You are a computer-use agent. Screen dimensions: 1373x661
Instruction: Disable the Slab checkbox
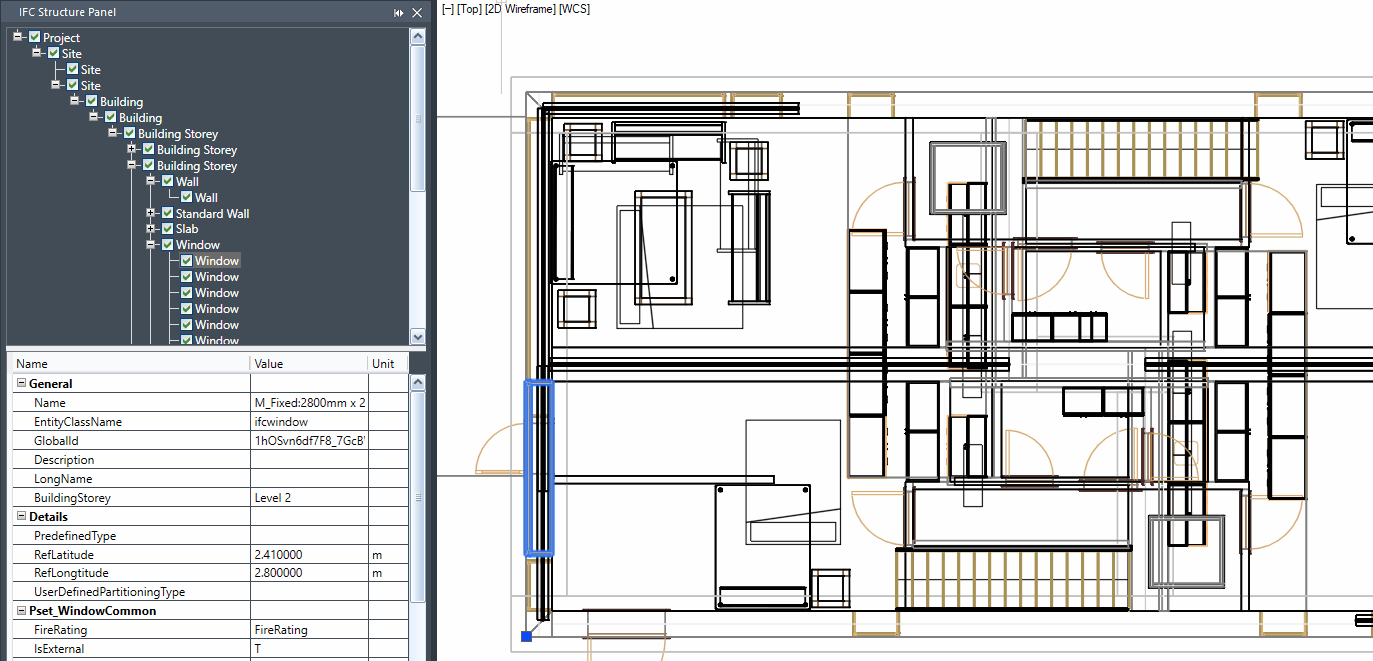pos(167,229)
